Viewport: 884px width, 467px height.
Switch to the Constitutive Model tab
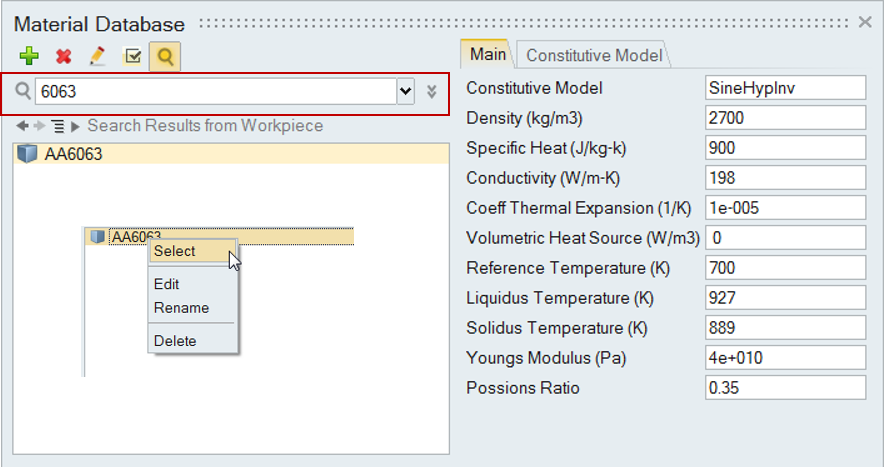[592, 56]
